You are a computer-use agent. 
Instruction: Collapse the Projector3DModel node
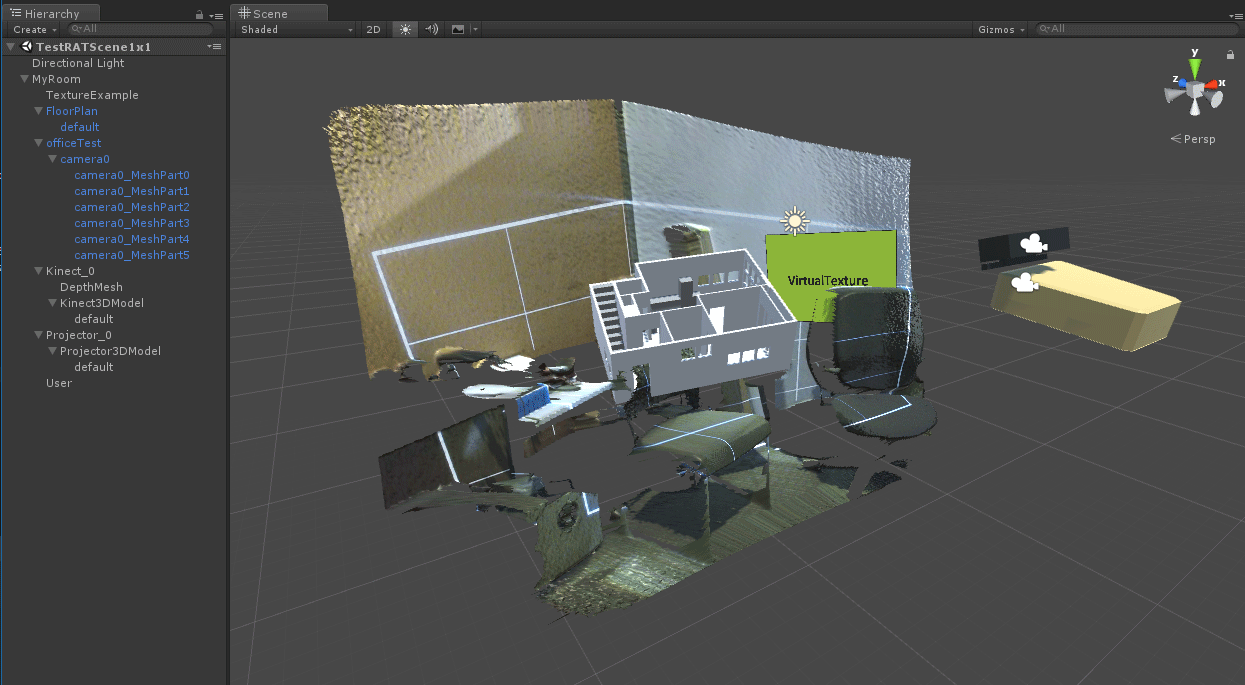click(x=53, y=351)
